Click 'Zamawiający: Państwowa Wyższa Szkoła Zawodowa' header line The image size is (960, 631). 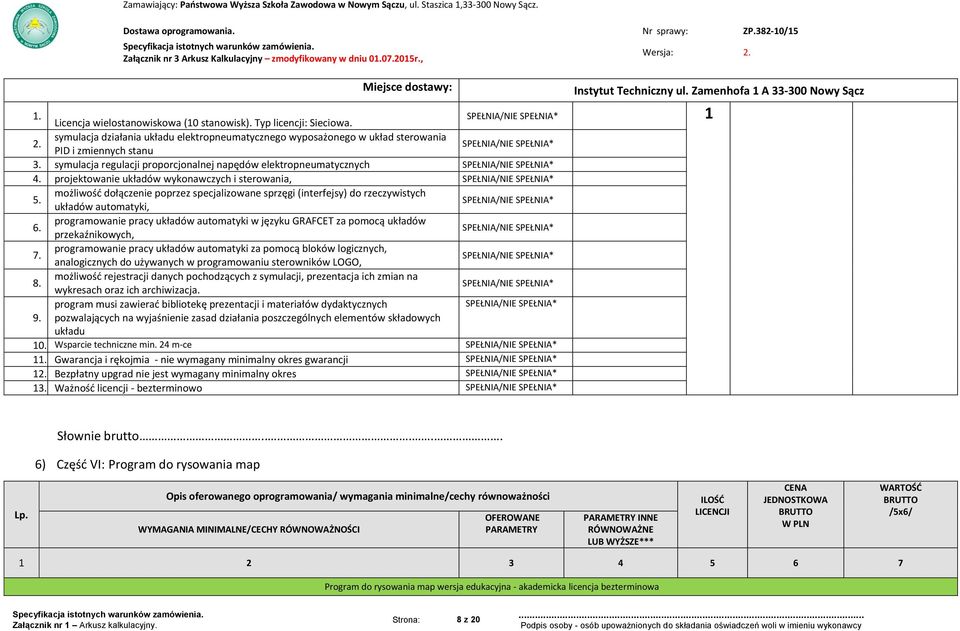pos(331,5)
